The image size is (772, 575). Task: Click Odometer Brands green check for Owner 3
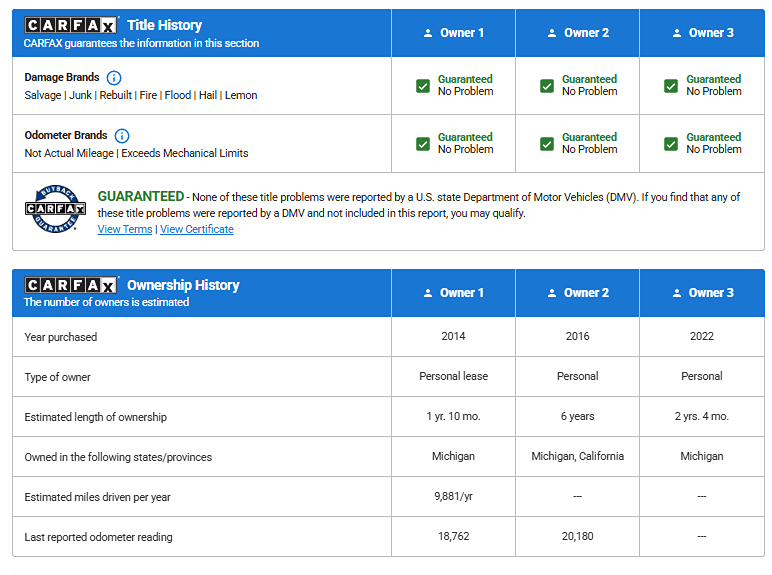pos(671,144)
